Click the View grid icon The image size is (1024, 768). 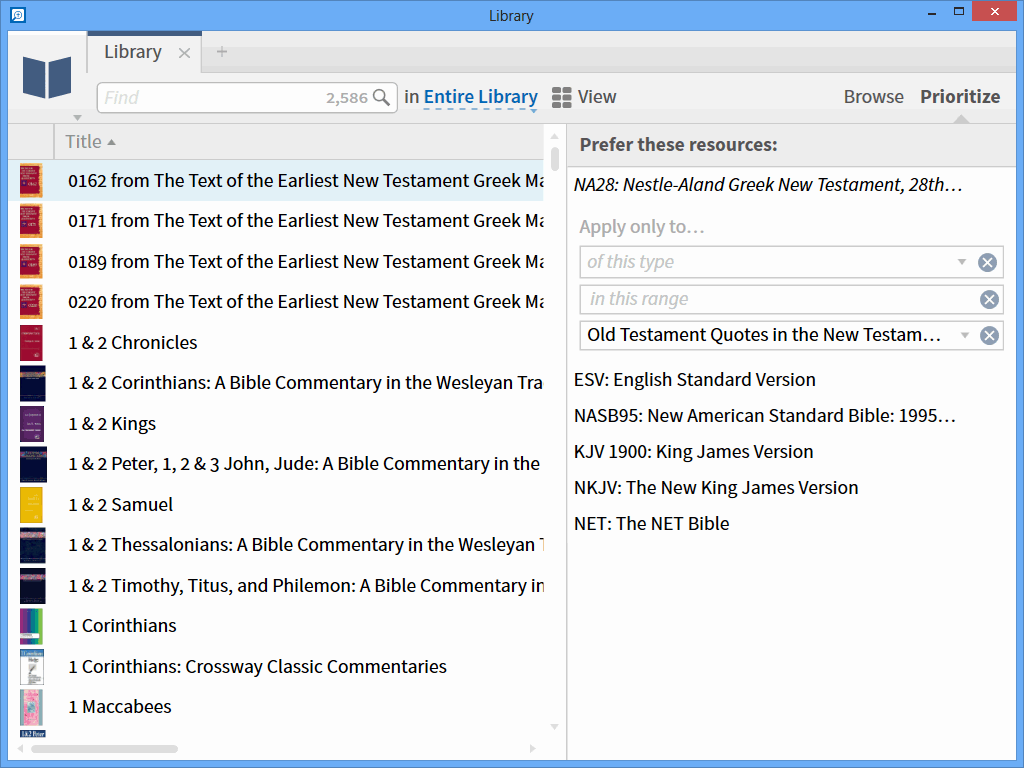(562, 97)
